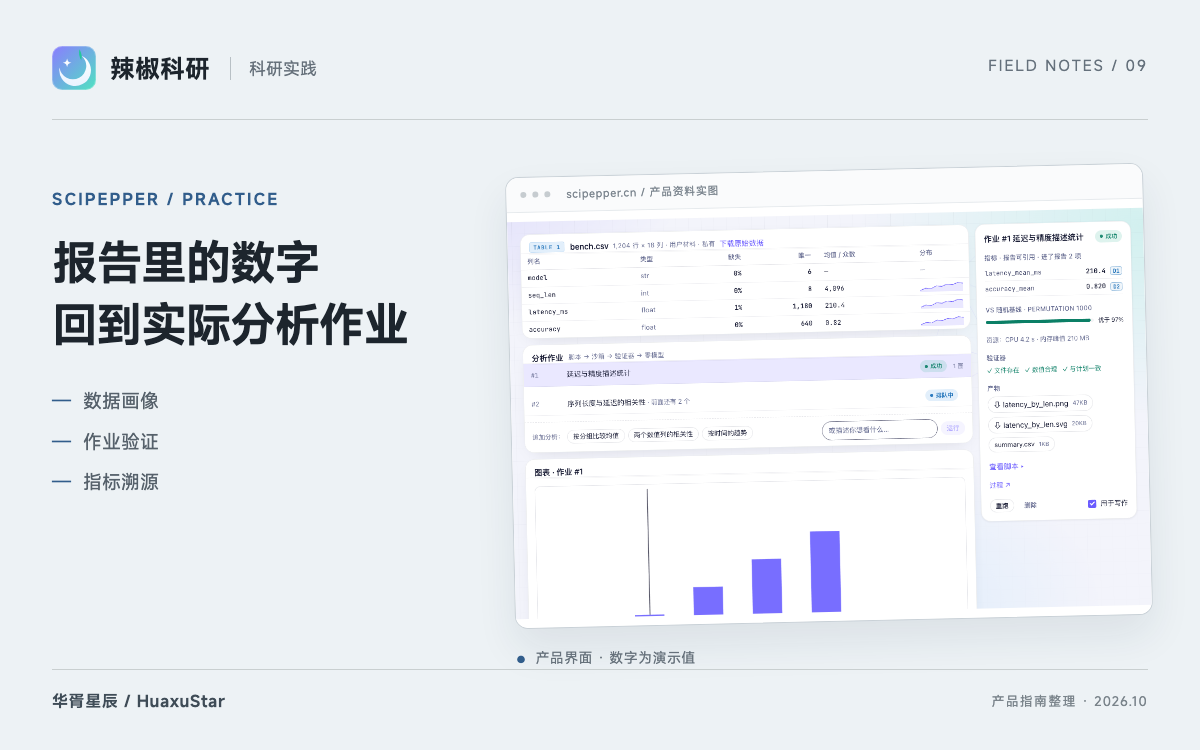
Task: Click the 数值合理 validator check
Action: tap(1041, 369)
